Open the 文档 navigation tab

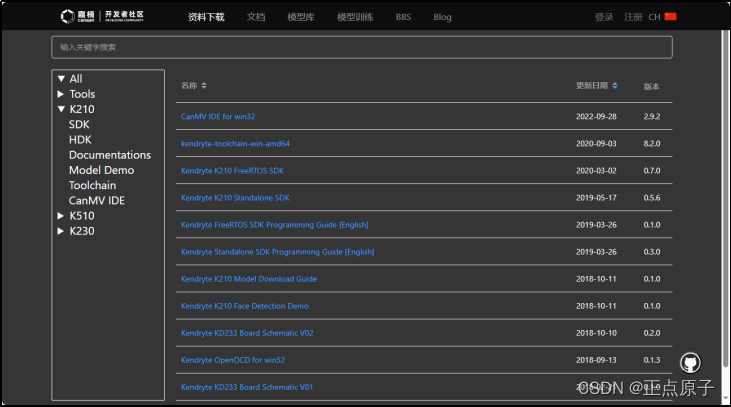click(x=256, y=17)
